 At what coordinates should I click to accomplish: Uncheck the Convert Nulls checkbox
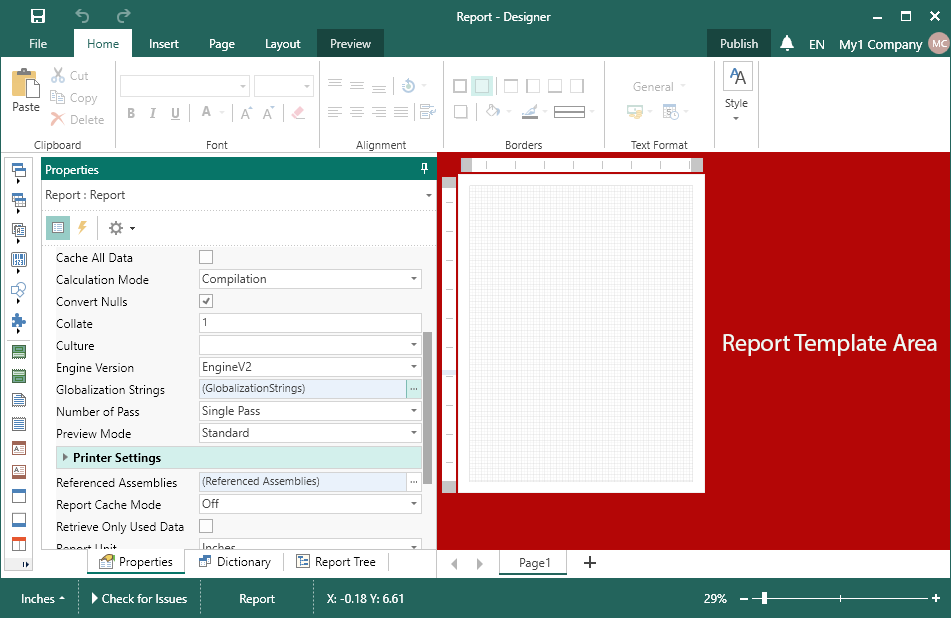[x=206, y=300]
